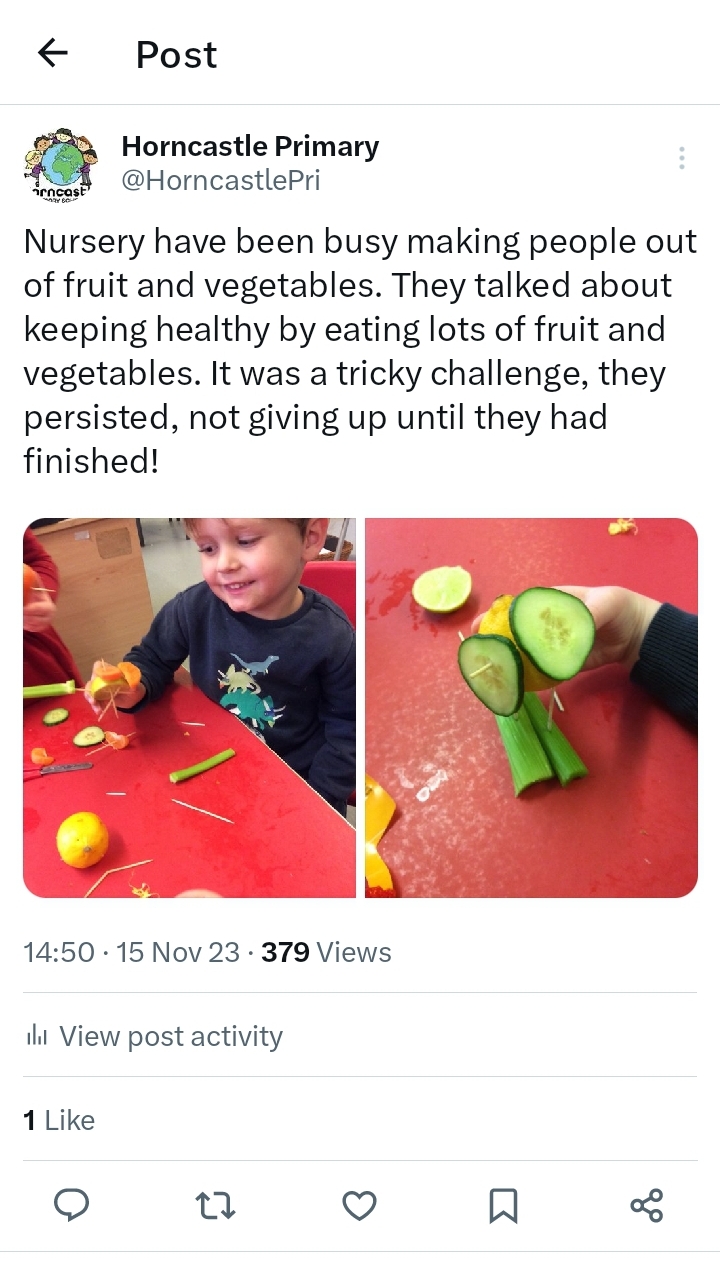Screen dimensions: 720x1276
Task: Tap the lime slice in right photo
Action: point(442,589)
